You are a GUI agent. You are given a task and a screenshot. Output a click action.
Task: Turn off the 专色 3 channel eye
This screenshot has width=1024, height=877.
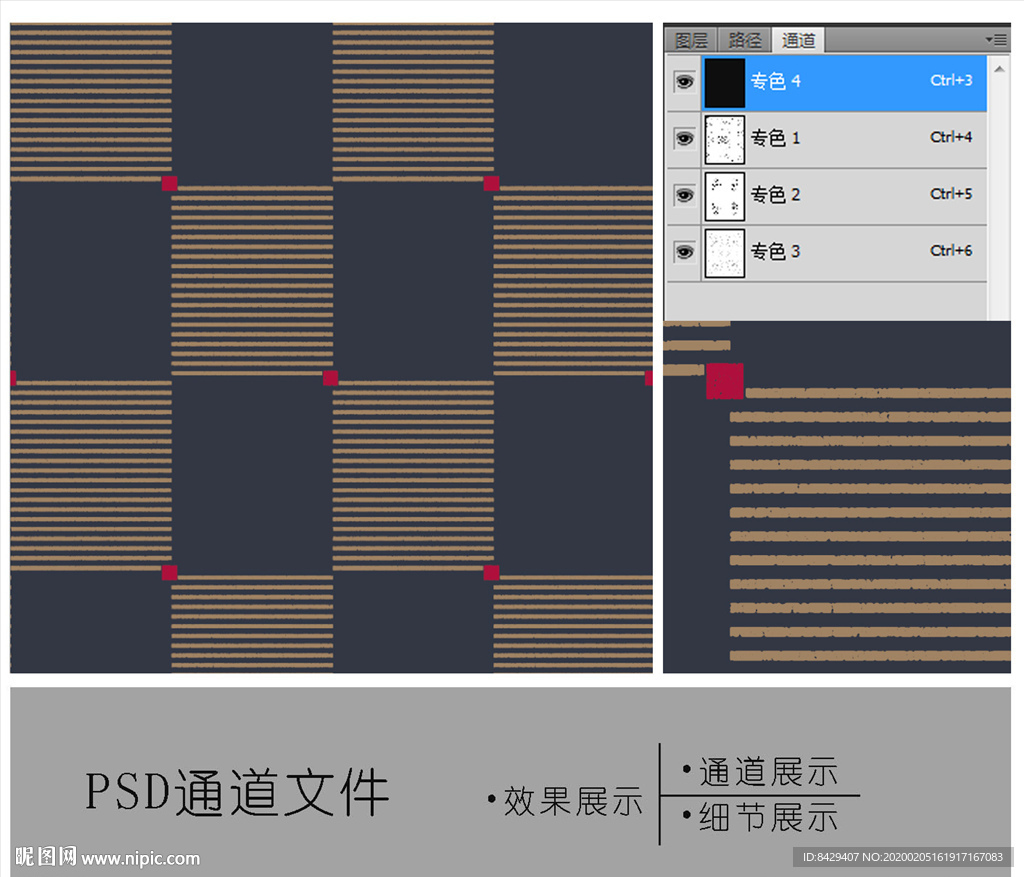[684, 253]
